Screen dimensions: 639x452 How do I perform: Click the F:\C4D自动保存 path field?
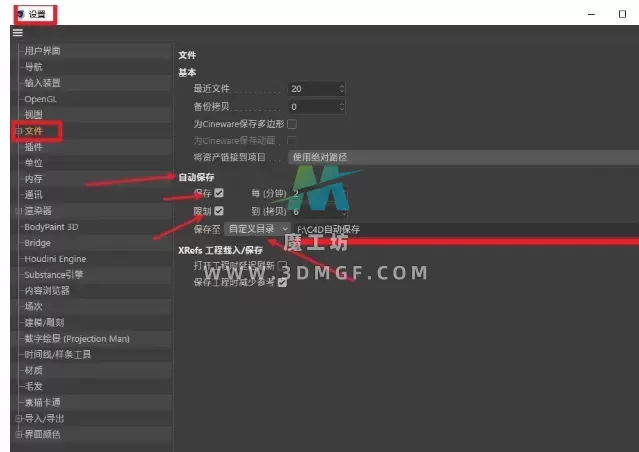point(466,229)
